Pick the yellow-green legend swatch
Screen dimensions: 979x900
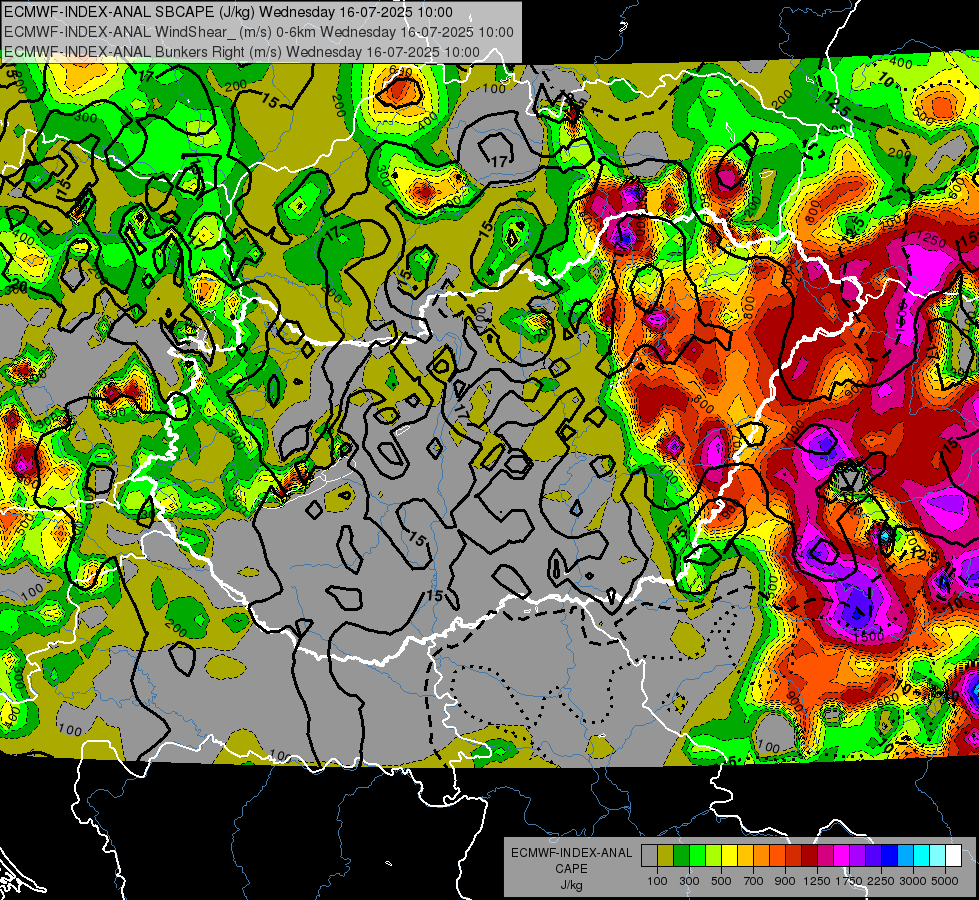(714, 855)
